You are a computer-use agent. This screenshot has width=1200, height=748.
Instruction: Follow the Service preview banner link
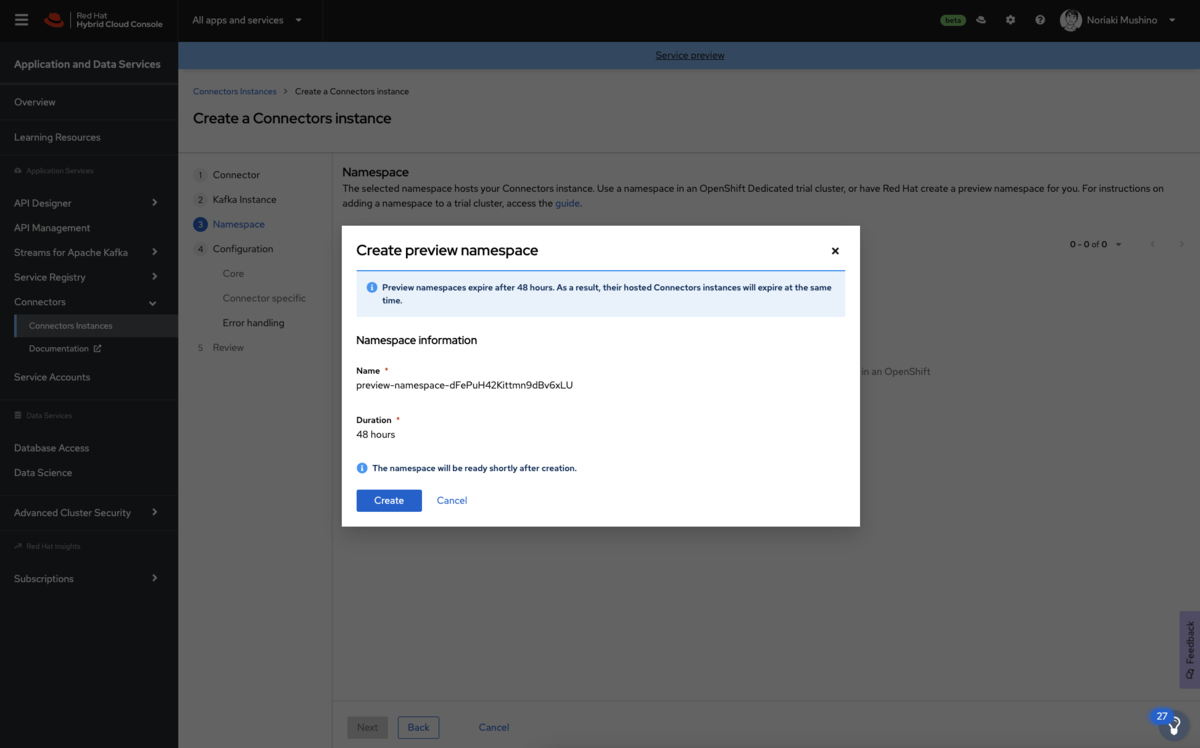pyautogui.click(x=690, y=55)
